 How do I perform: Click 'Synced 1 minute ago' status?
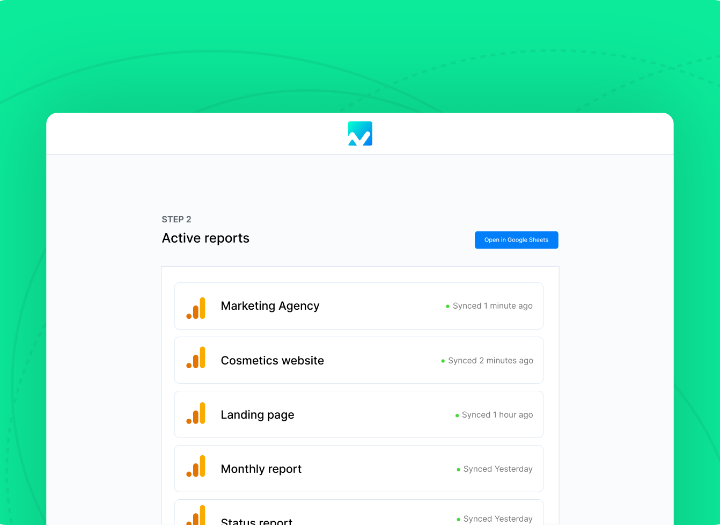(x=492, y=306)
